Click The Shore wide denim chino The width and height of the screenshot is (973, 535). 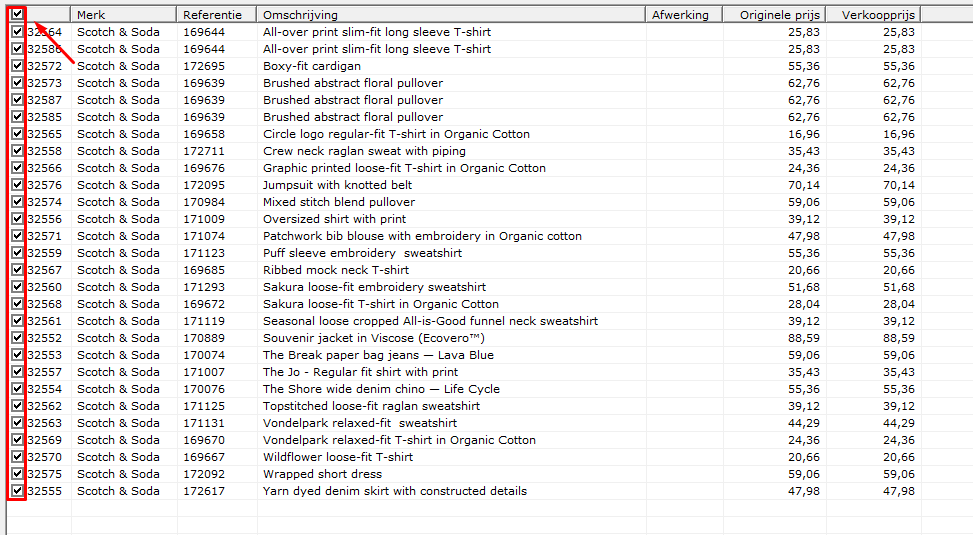pyautogui.click(x=381, y=389)
